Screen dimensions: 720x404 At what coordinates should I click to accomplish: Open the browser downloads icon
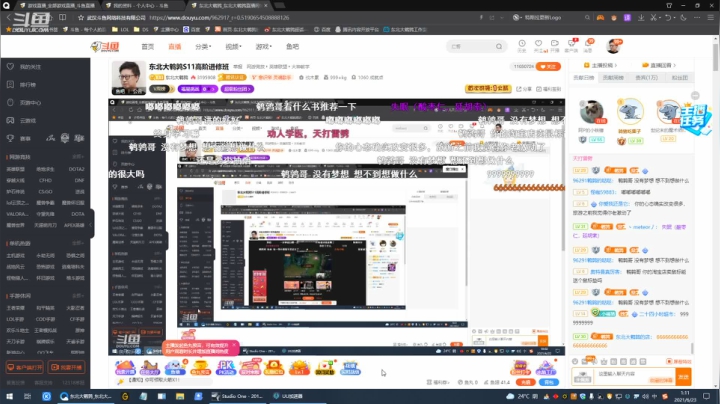[641, 17]
